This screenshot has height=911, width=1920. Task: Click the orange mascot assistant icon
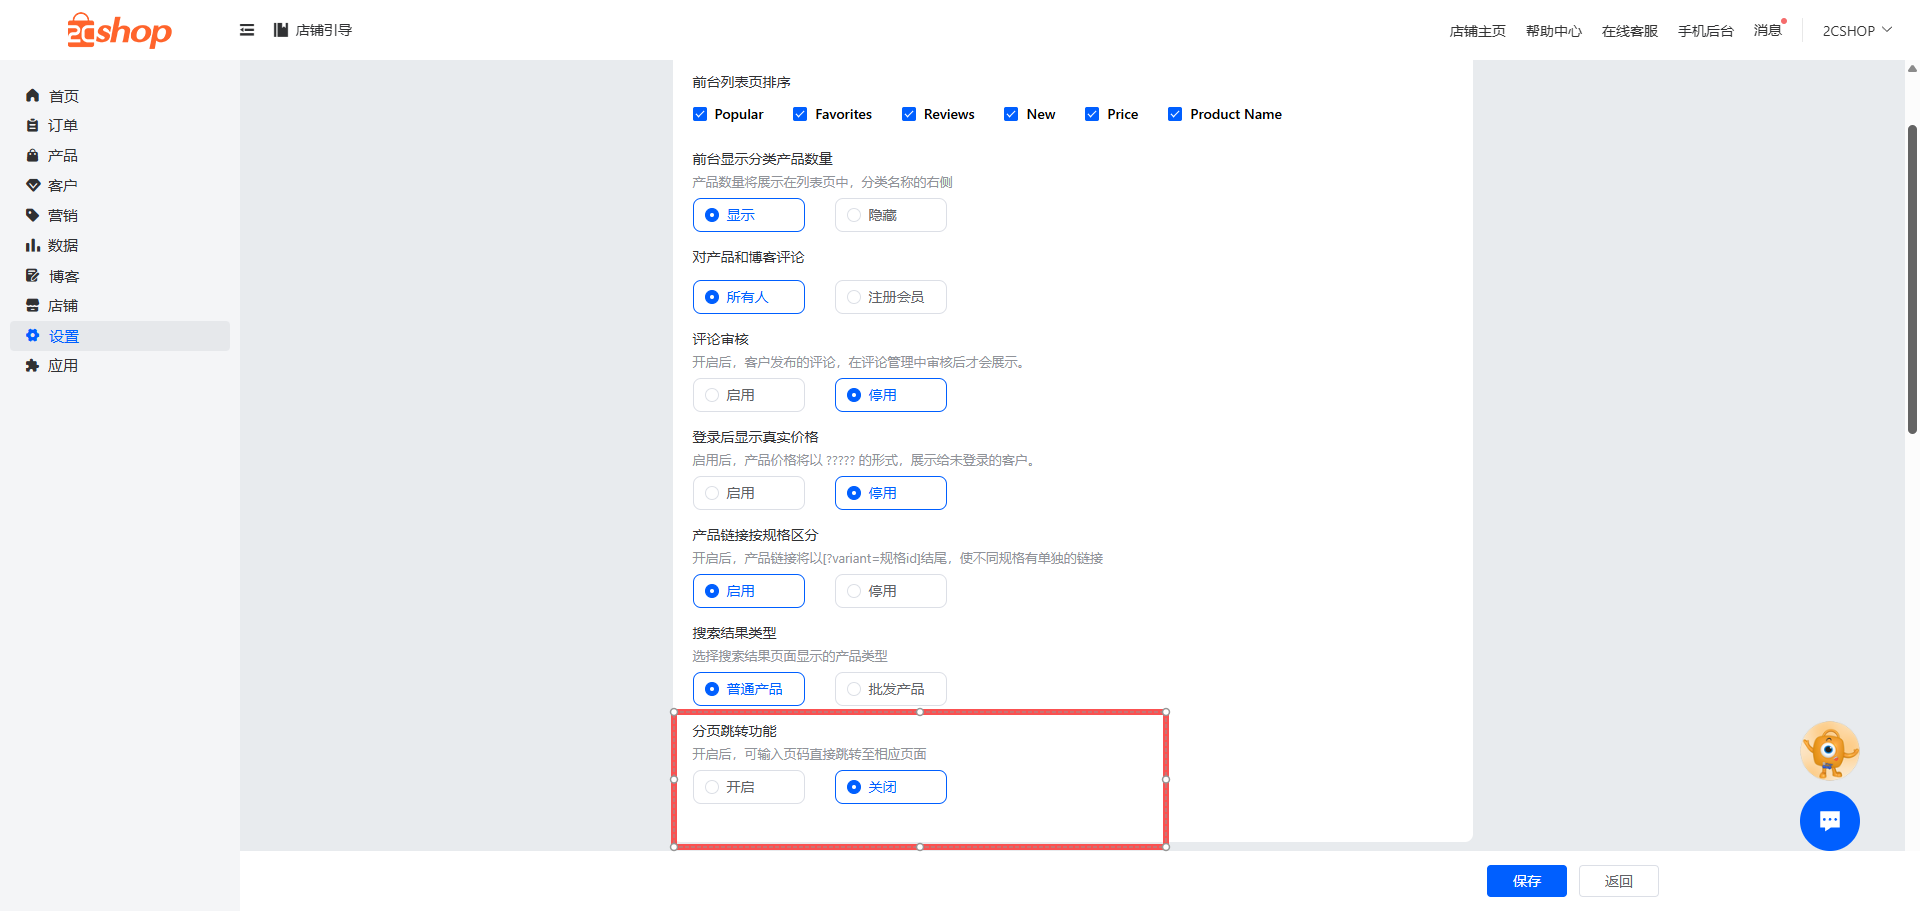point(1829,750)
